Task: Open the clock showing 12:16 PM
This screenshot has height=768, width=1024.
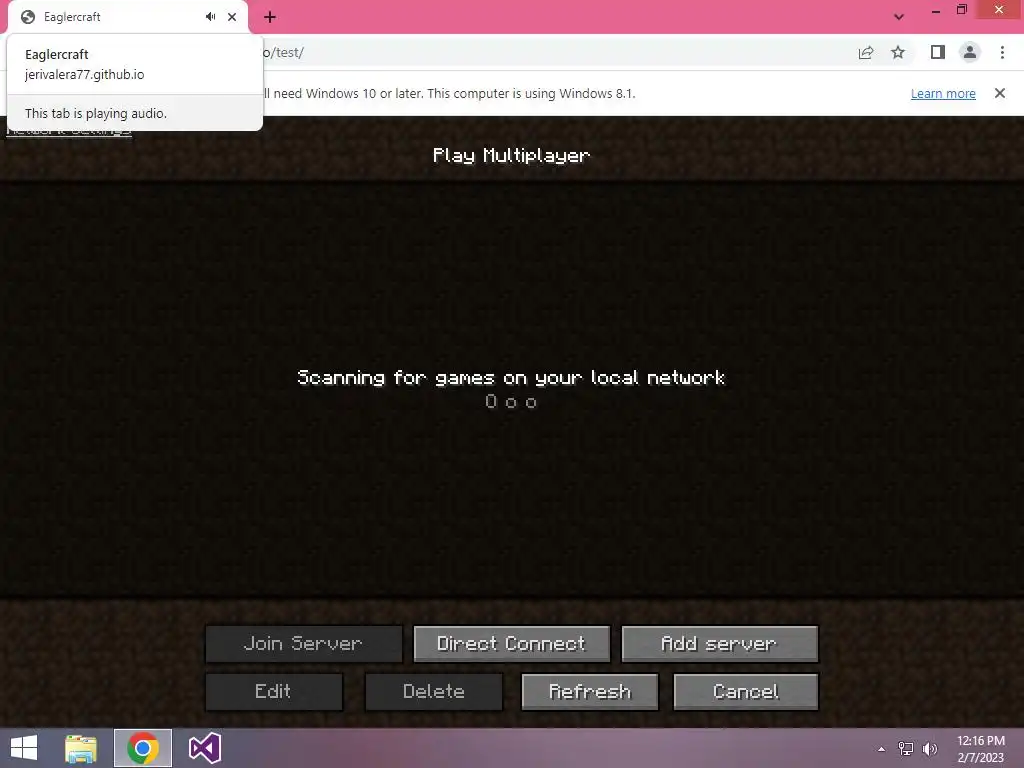Action: click(980, 749)
